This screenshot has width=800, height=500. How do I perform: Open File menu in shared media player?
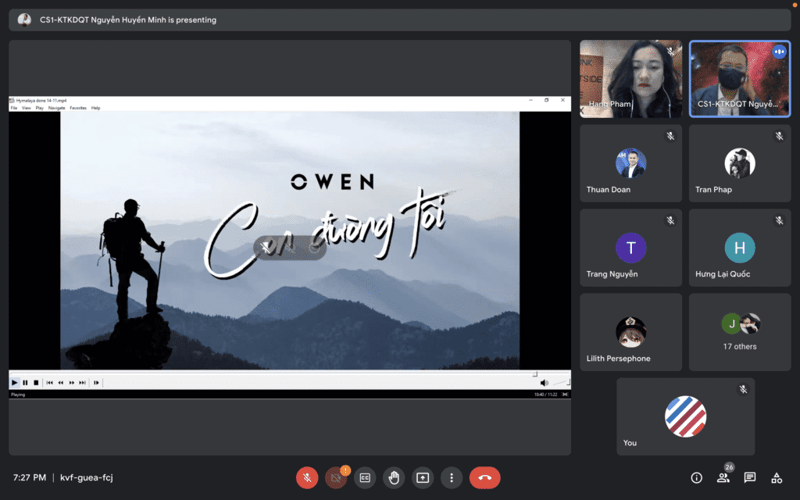pyautogui.click(x=14, y=108)
